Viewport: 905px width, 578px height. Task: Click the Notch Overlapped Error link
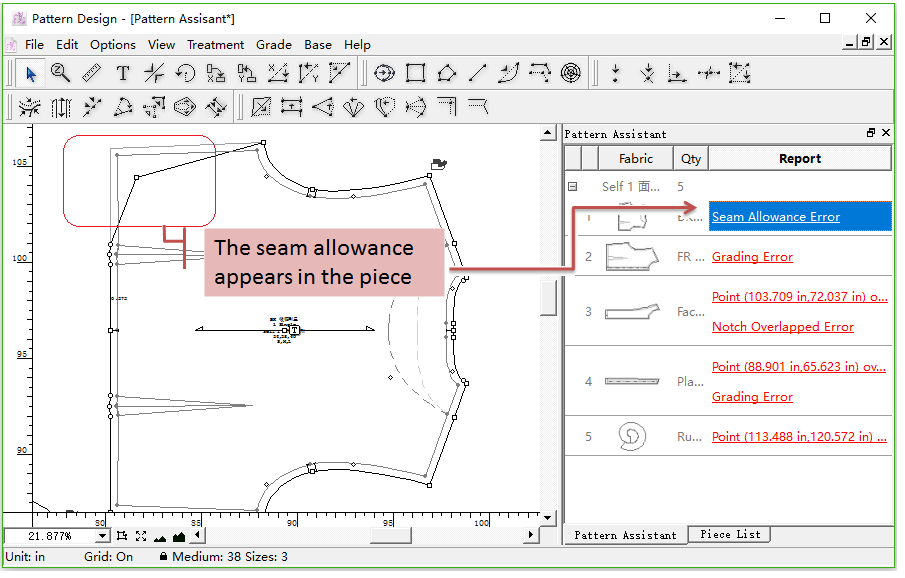(782, 327)
